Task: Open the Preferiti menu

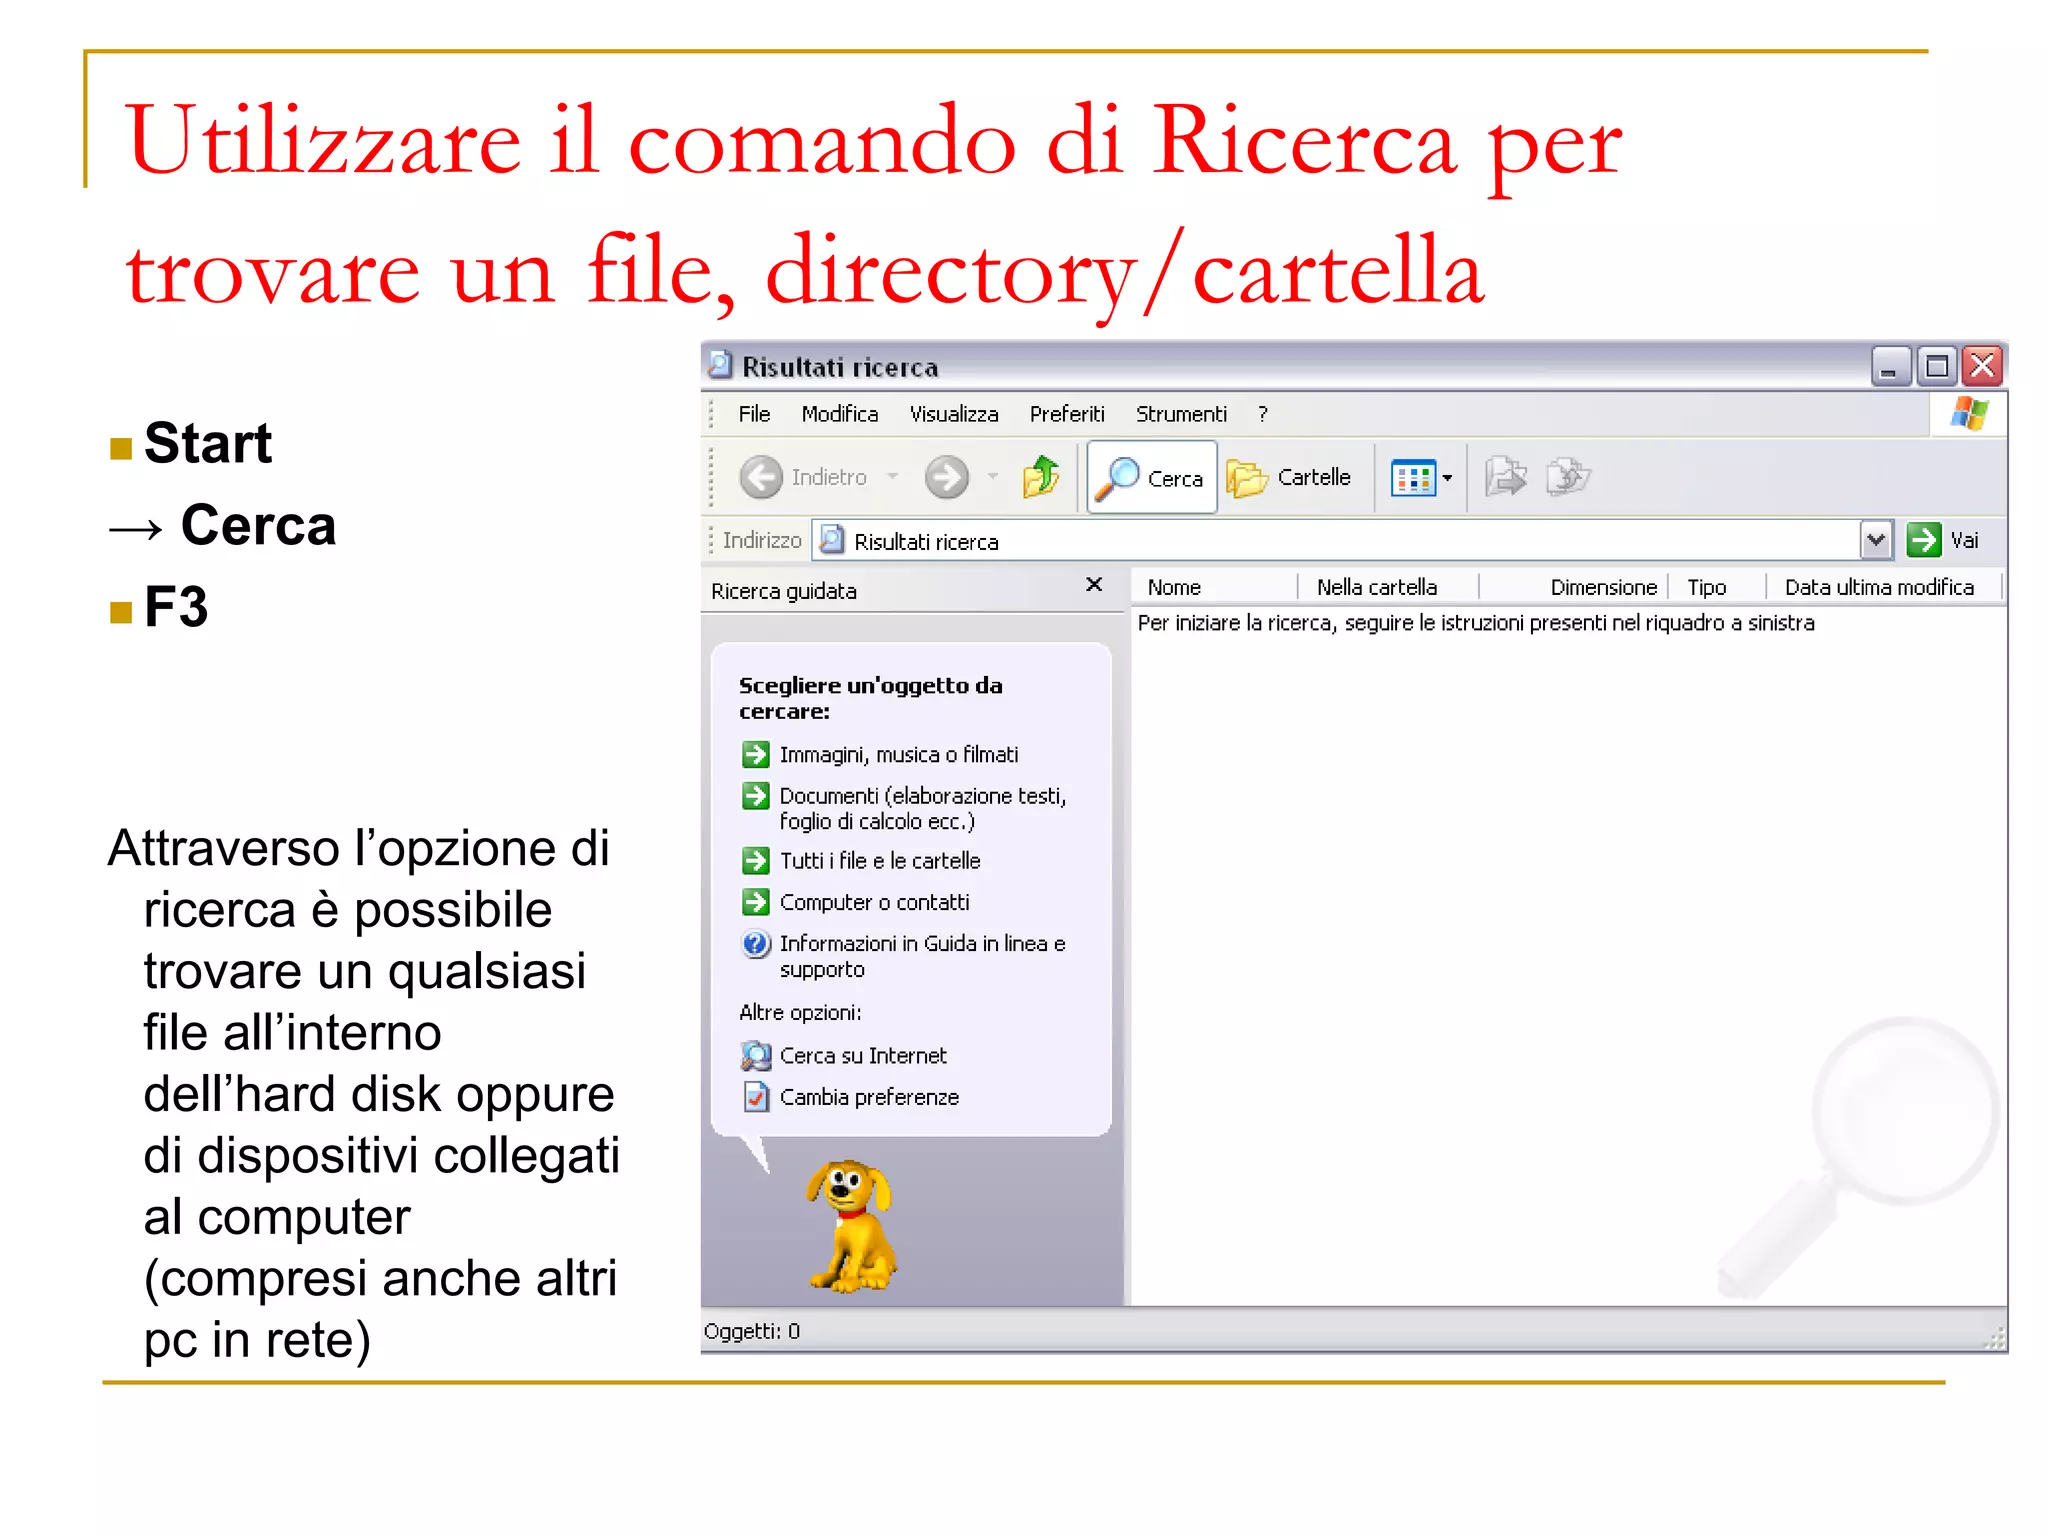Action: [x=1067, y=414]
